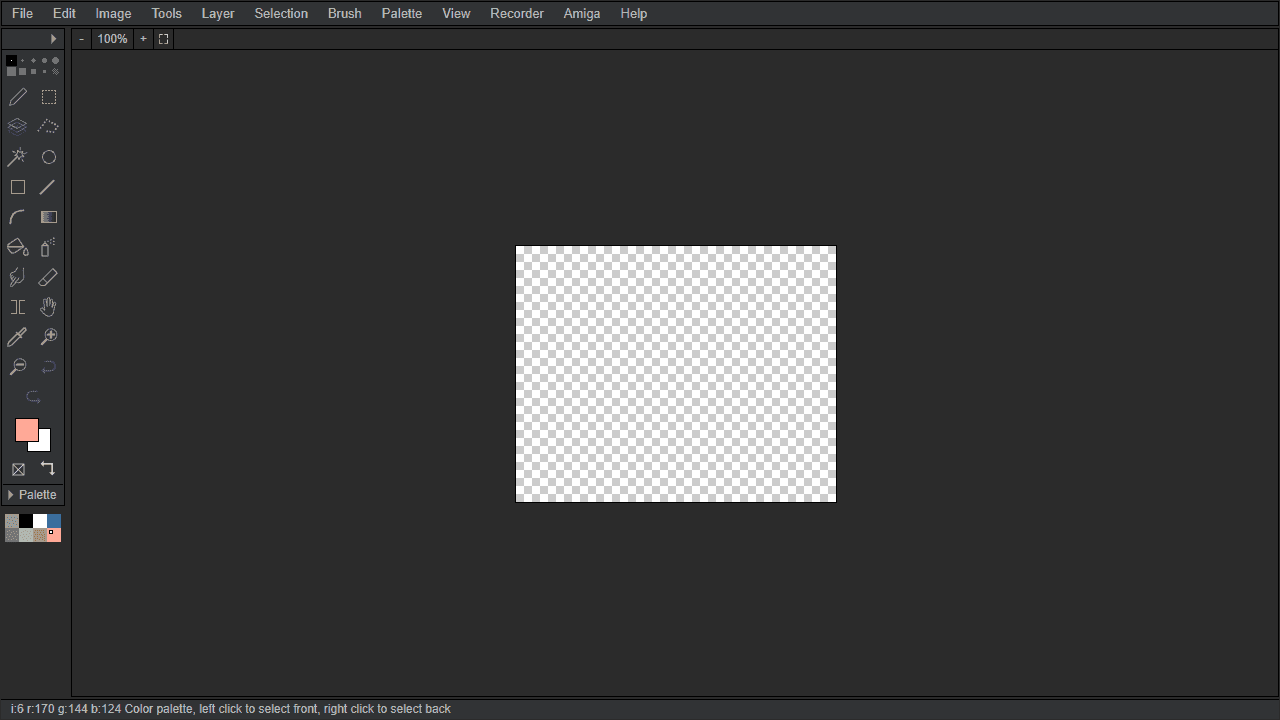Pick the black palette swatch
The width and height of the screenshot is (1280, 720).
coord(26,521)
